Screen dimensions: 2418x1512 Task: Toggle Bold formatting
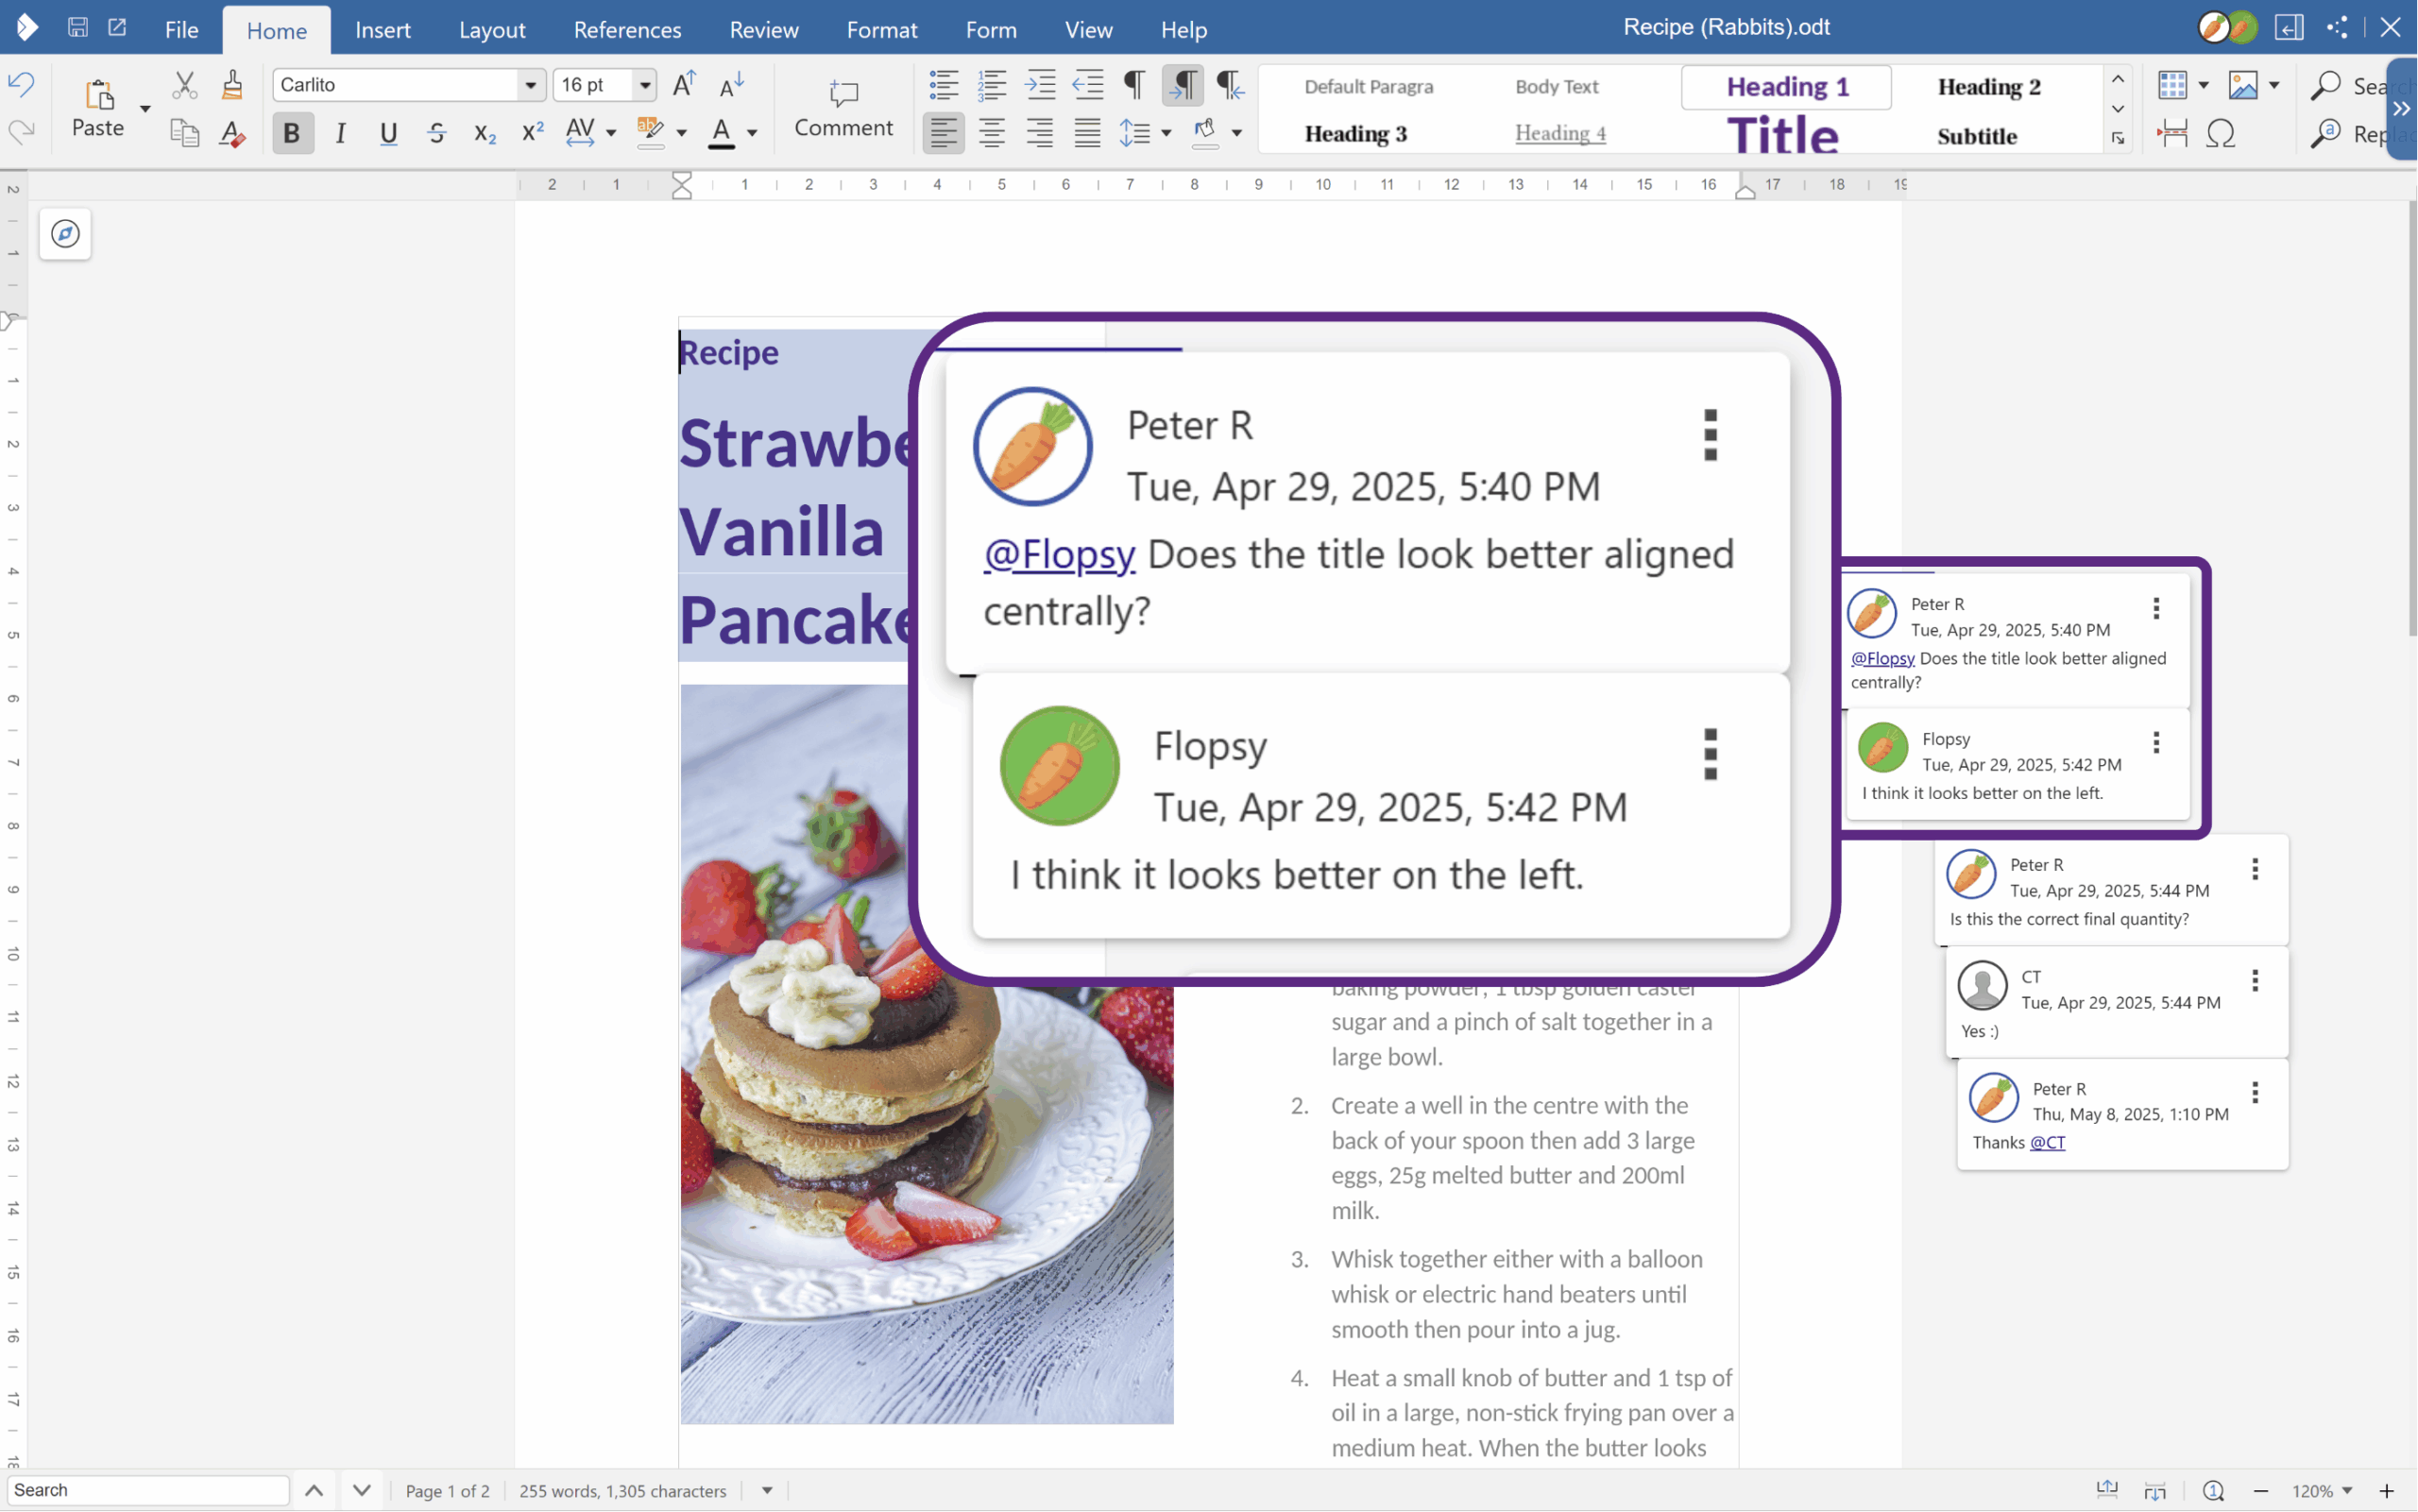[292, 133]
